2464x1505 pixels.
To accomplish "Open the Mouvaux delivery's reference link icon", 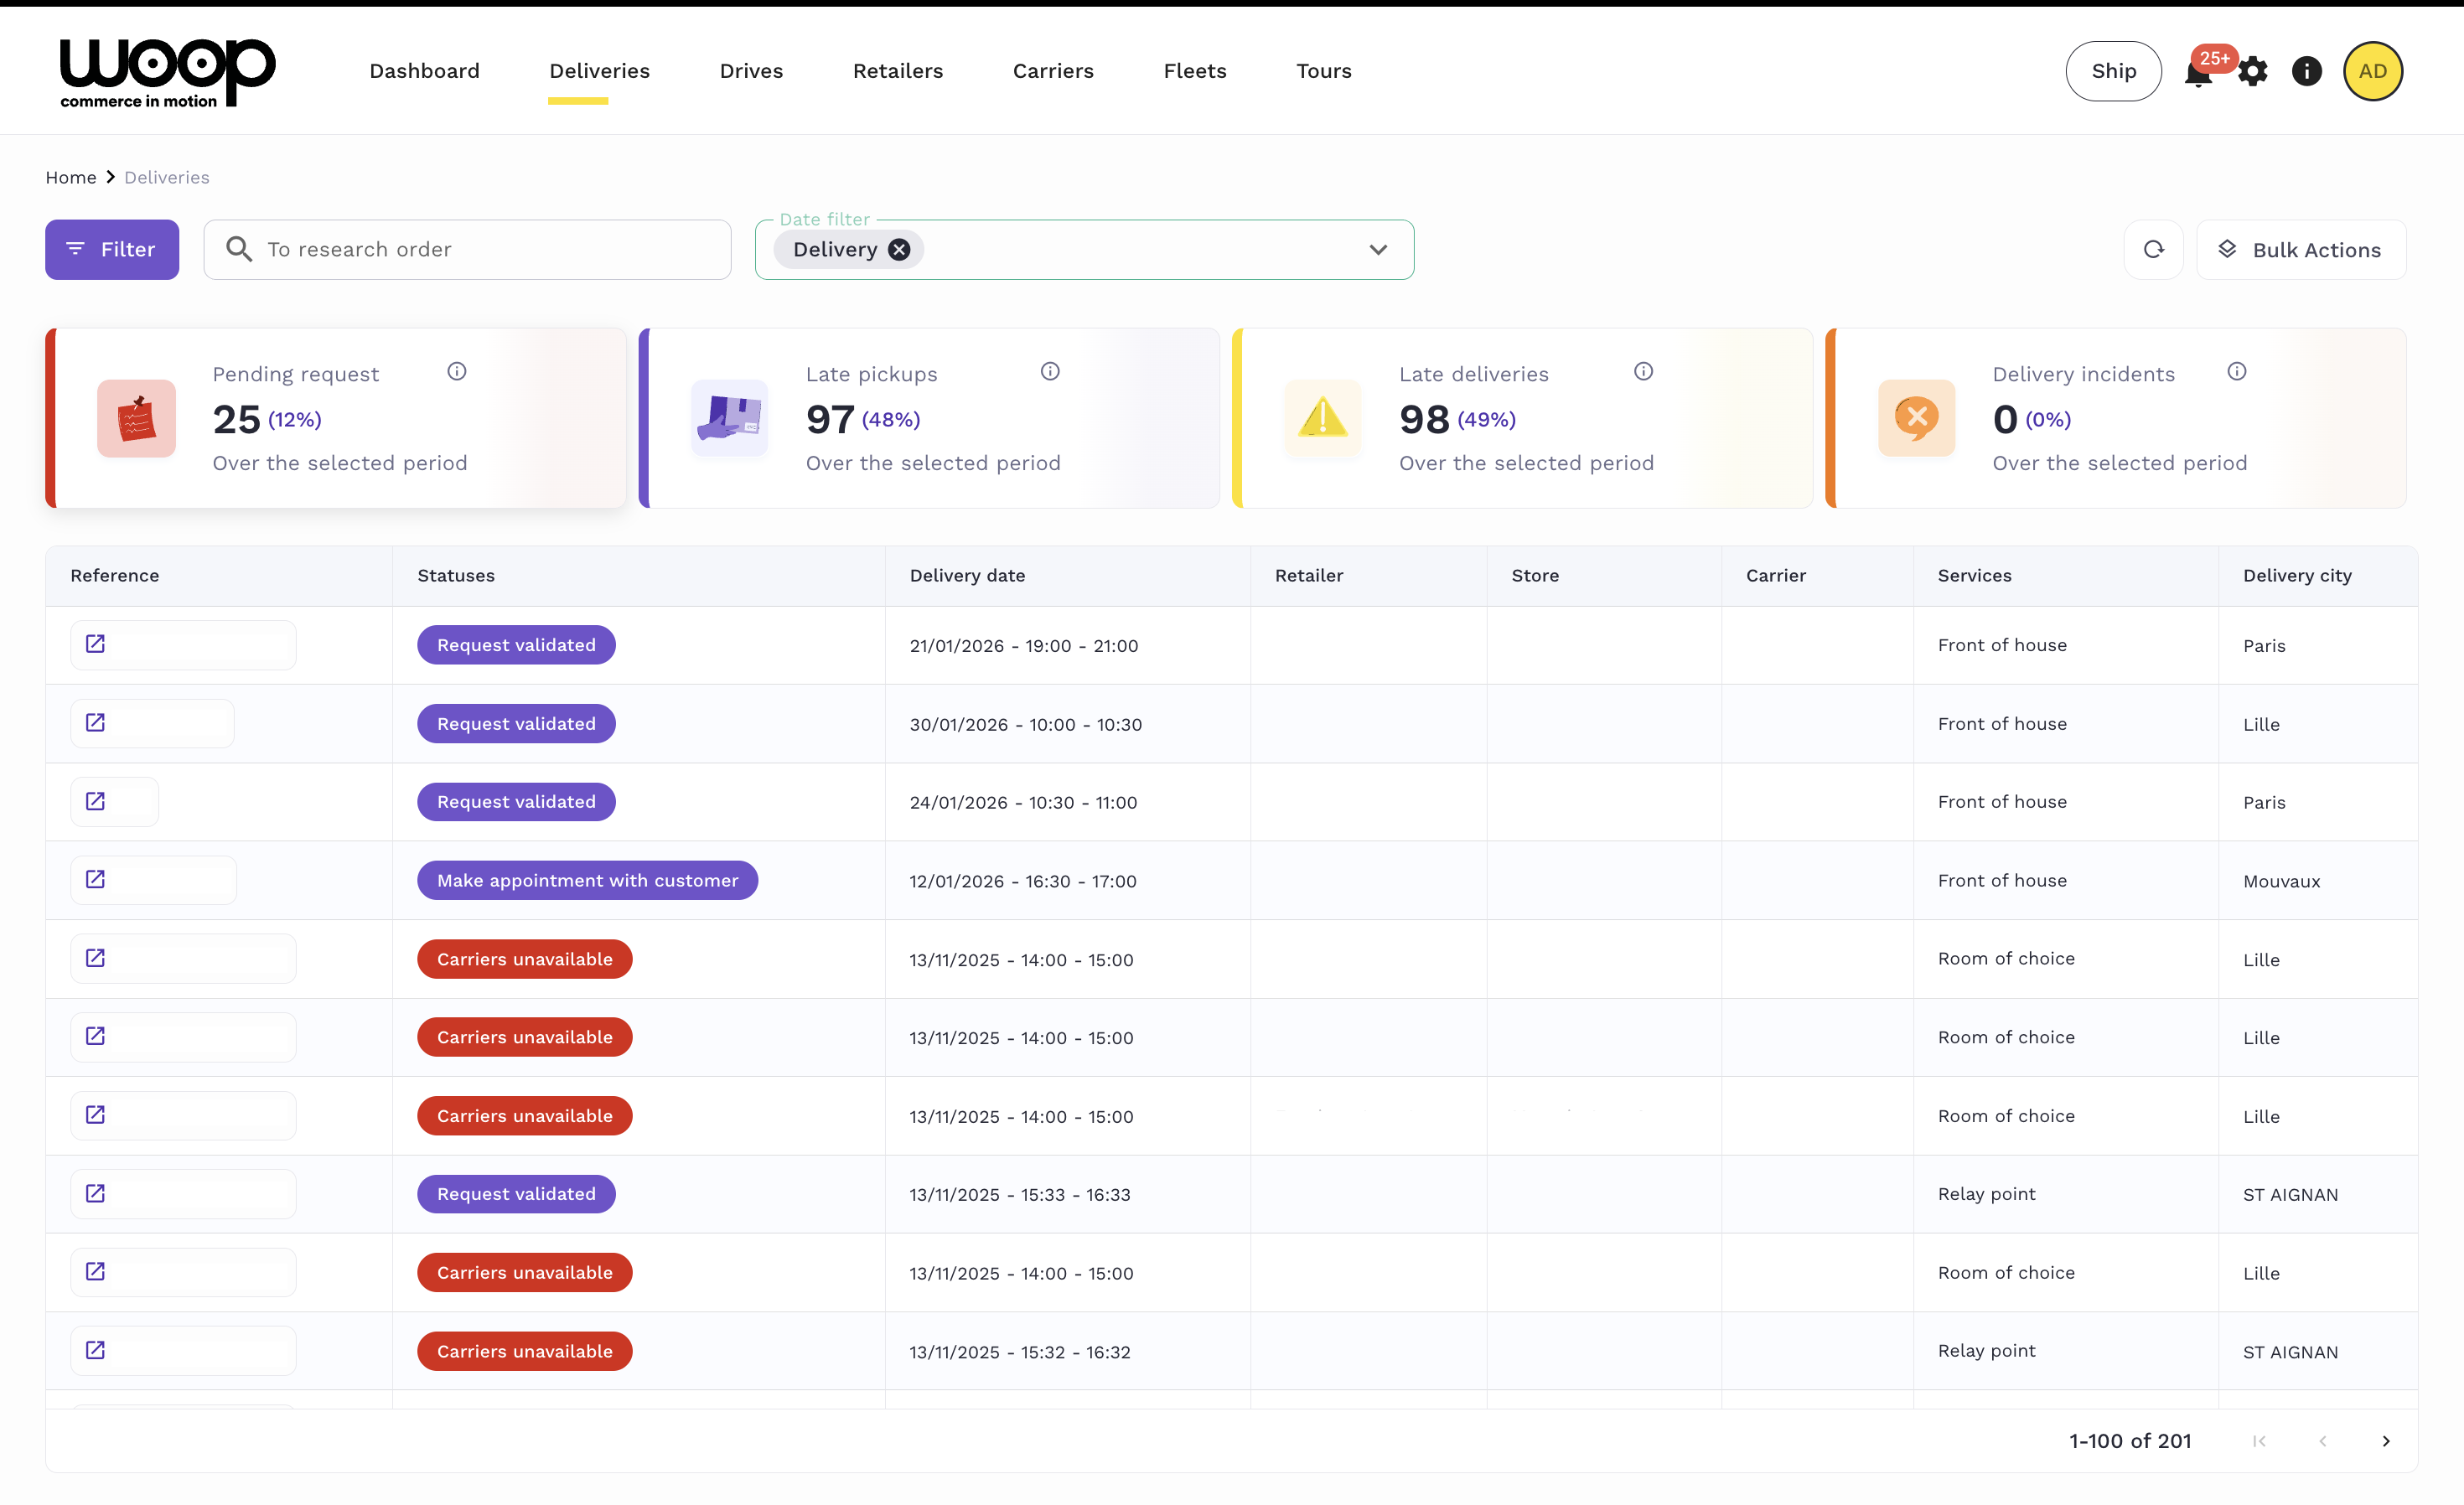I will coord(96,880).
